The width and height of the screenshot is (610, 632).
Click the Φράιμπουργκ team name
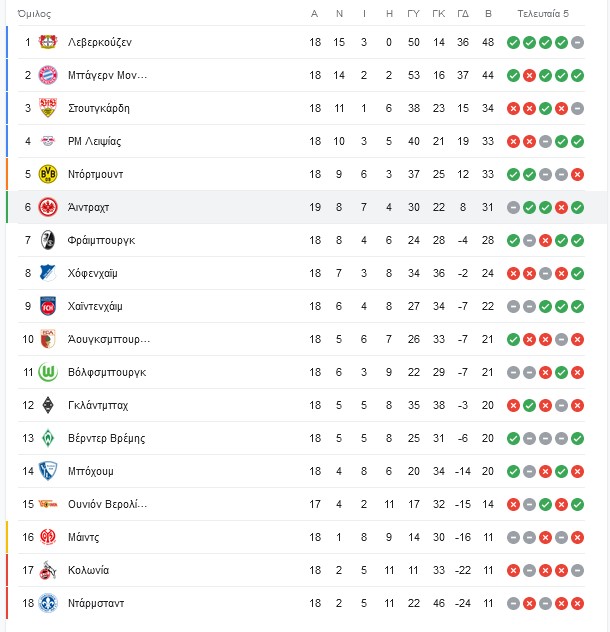coord(101,240)
